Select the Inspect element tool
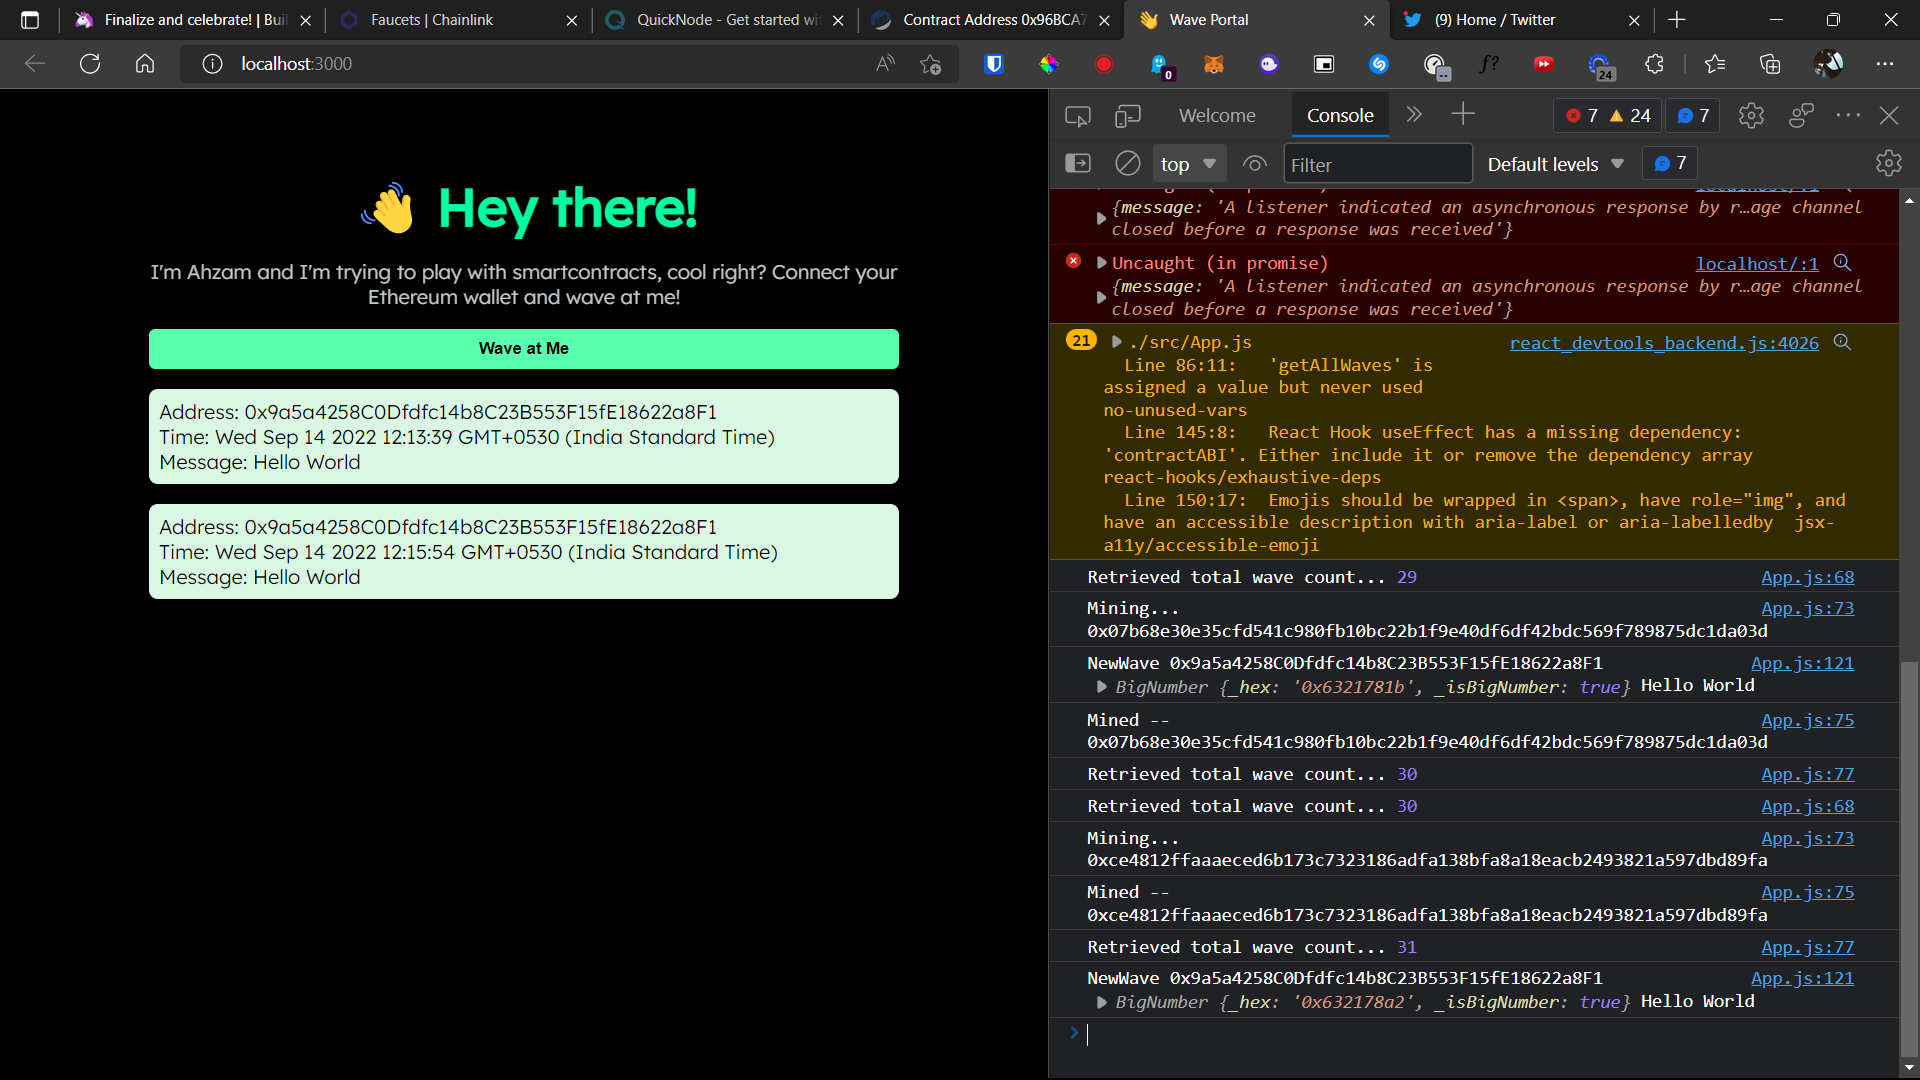Screen dimensions: 1920x1080 pyautogui.click(x=1078, y=115)
